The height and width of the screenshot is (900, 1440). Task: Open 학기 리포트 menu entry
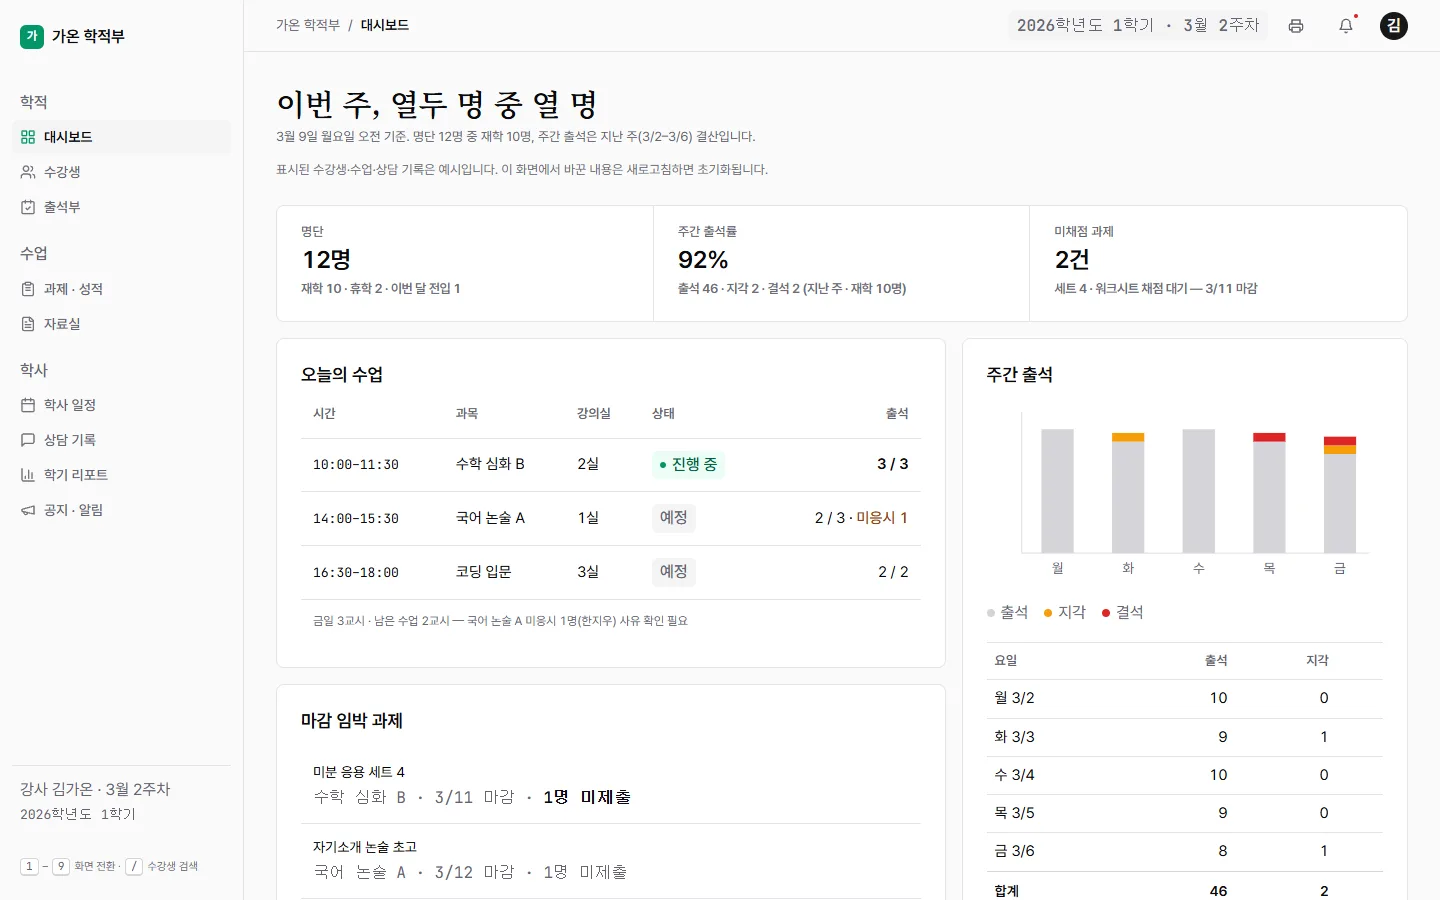121,475
